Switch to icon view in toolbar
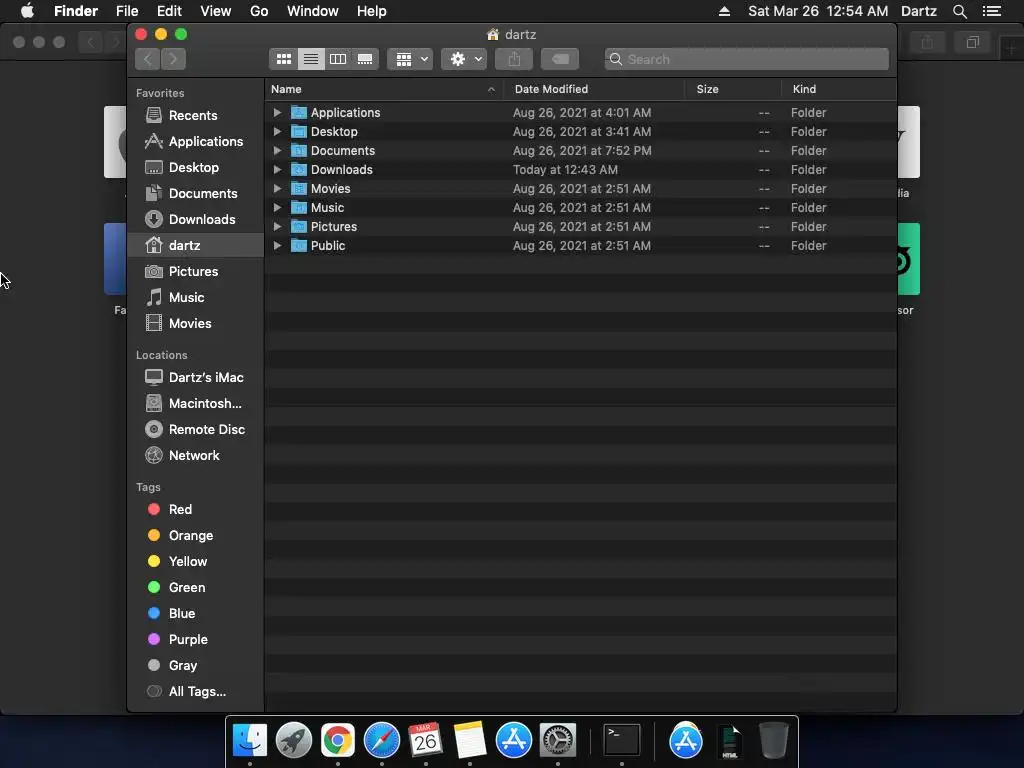This screenshot has width=1024, height=768. coord(283,59)
